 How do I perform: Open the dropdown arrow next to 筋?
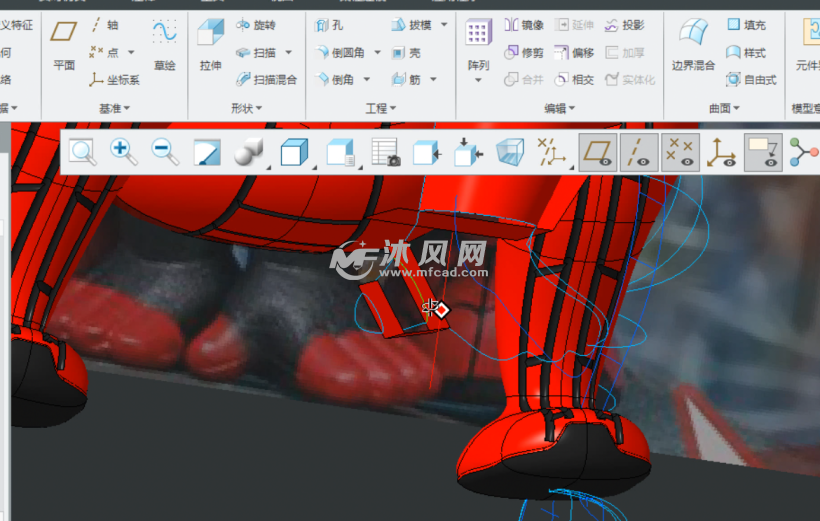point(433,80)
